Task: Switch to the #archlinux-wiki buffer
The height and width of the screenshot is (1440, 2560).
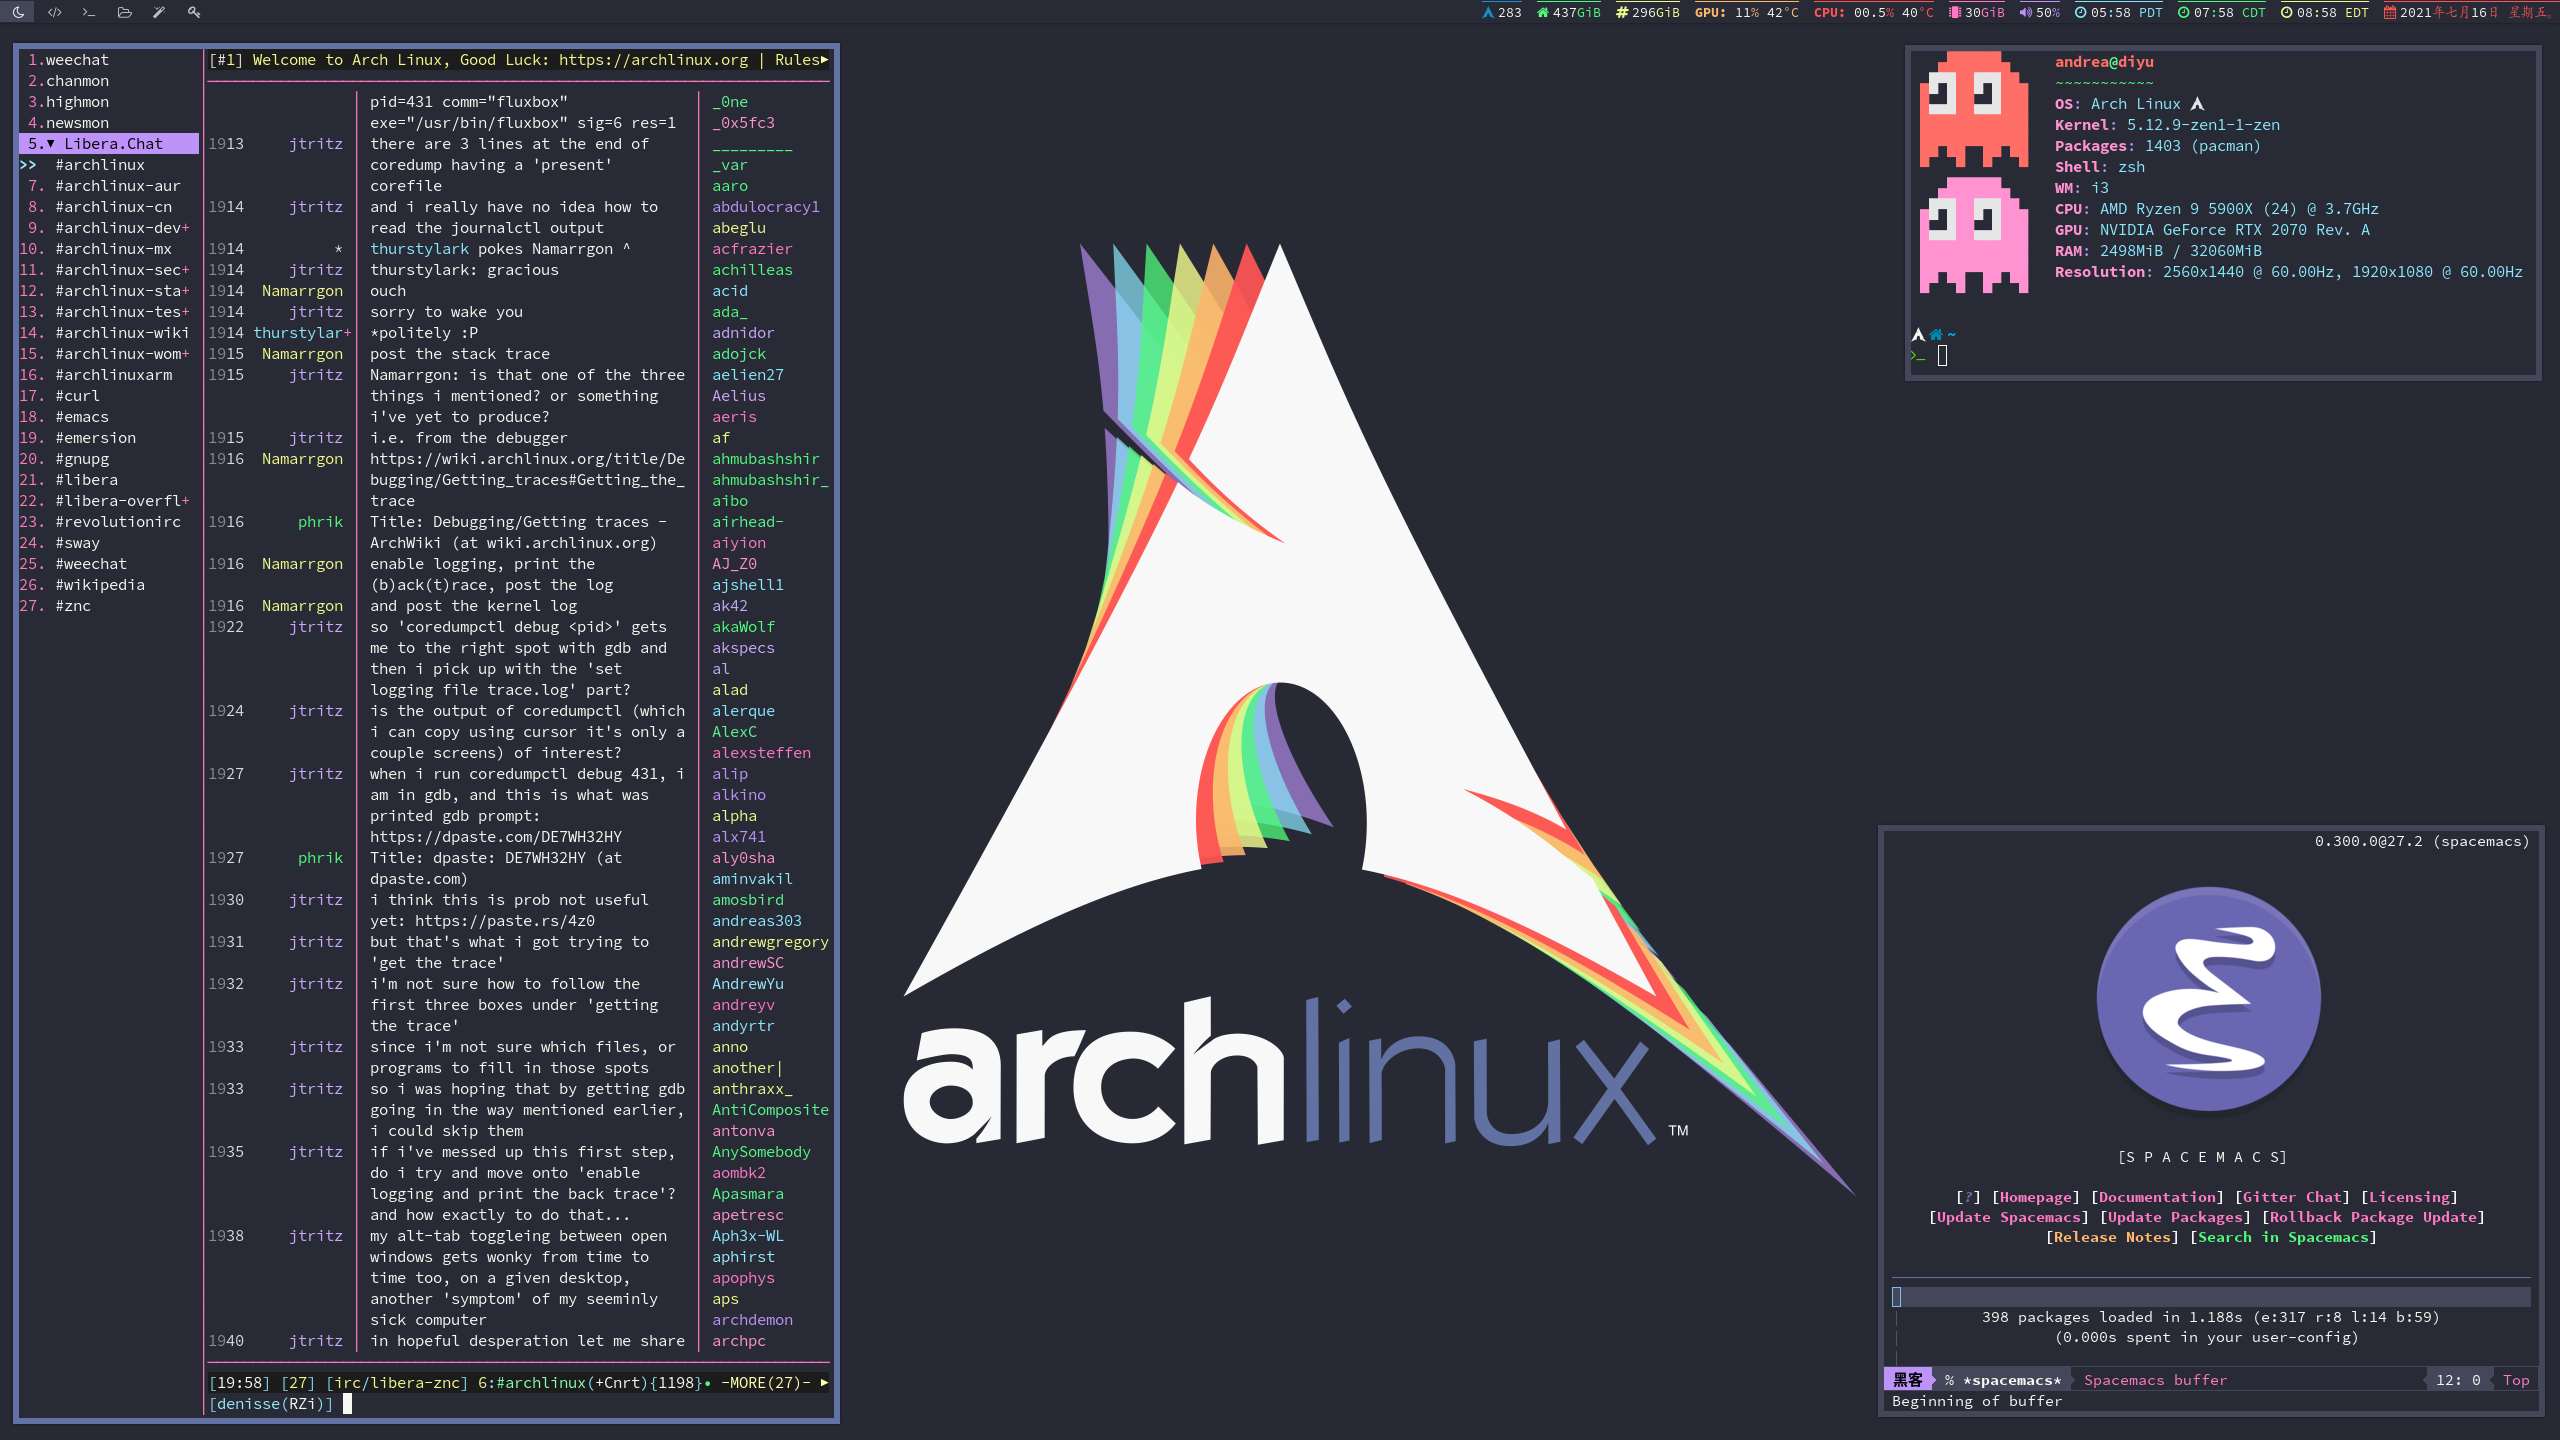Action: [x=122, y=333]
